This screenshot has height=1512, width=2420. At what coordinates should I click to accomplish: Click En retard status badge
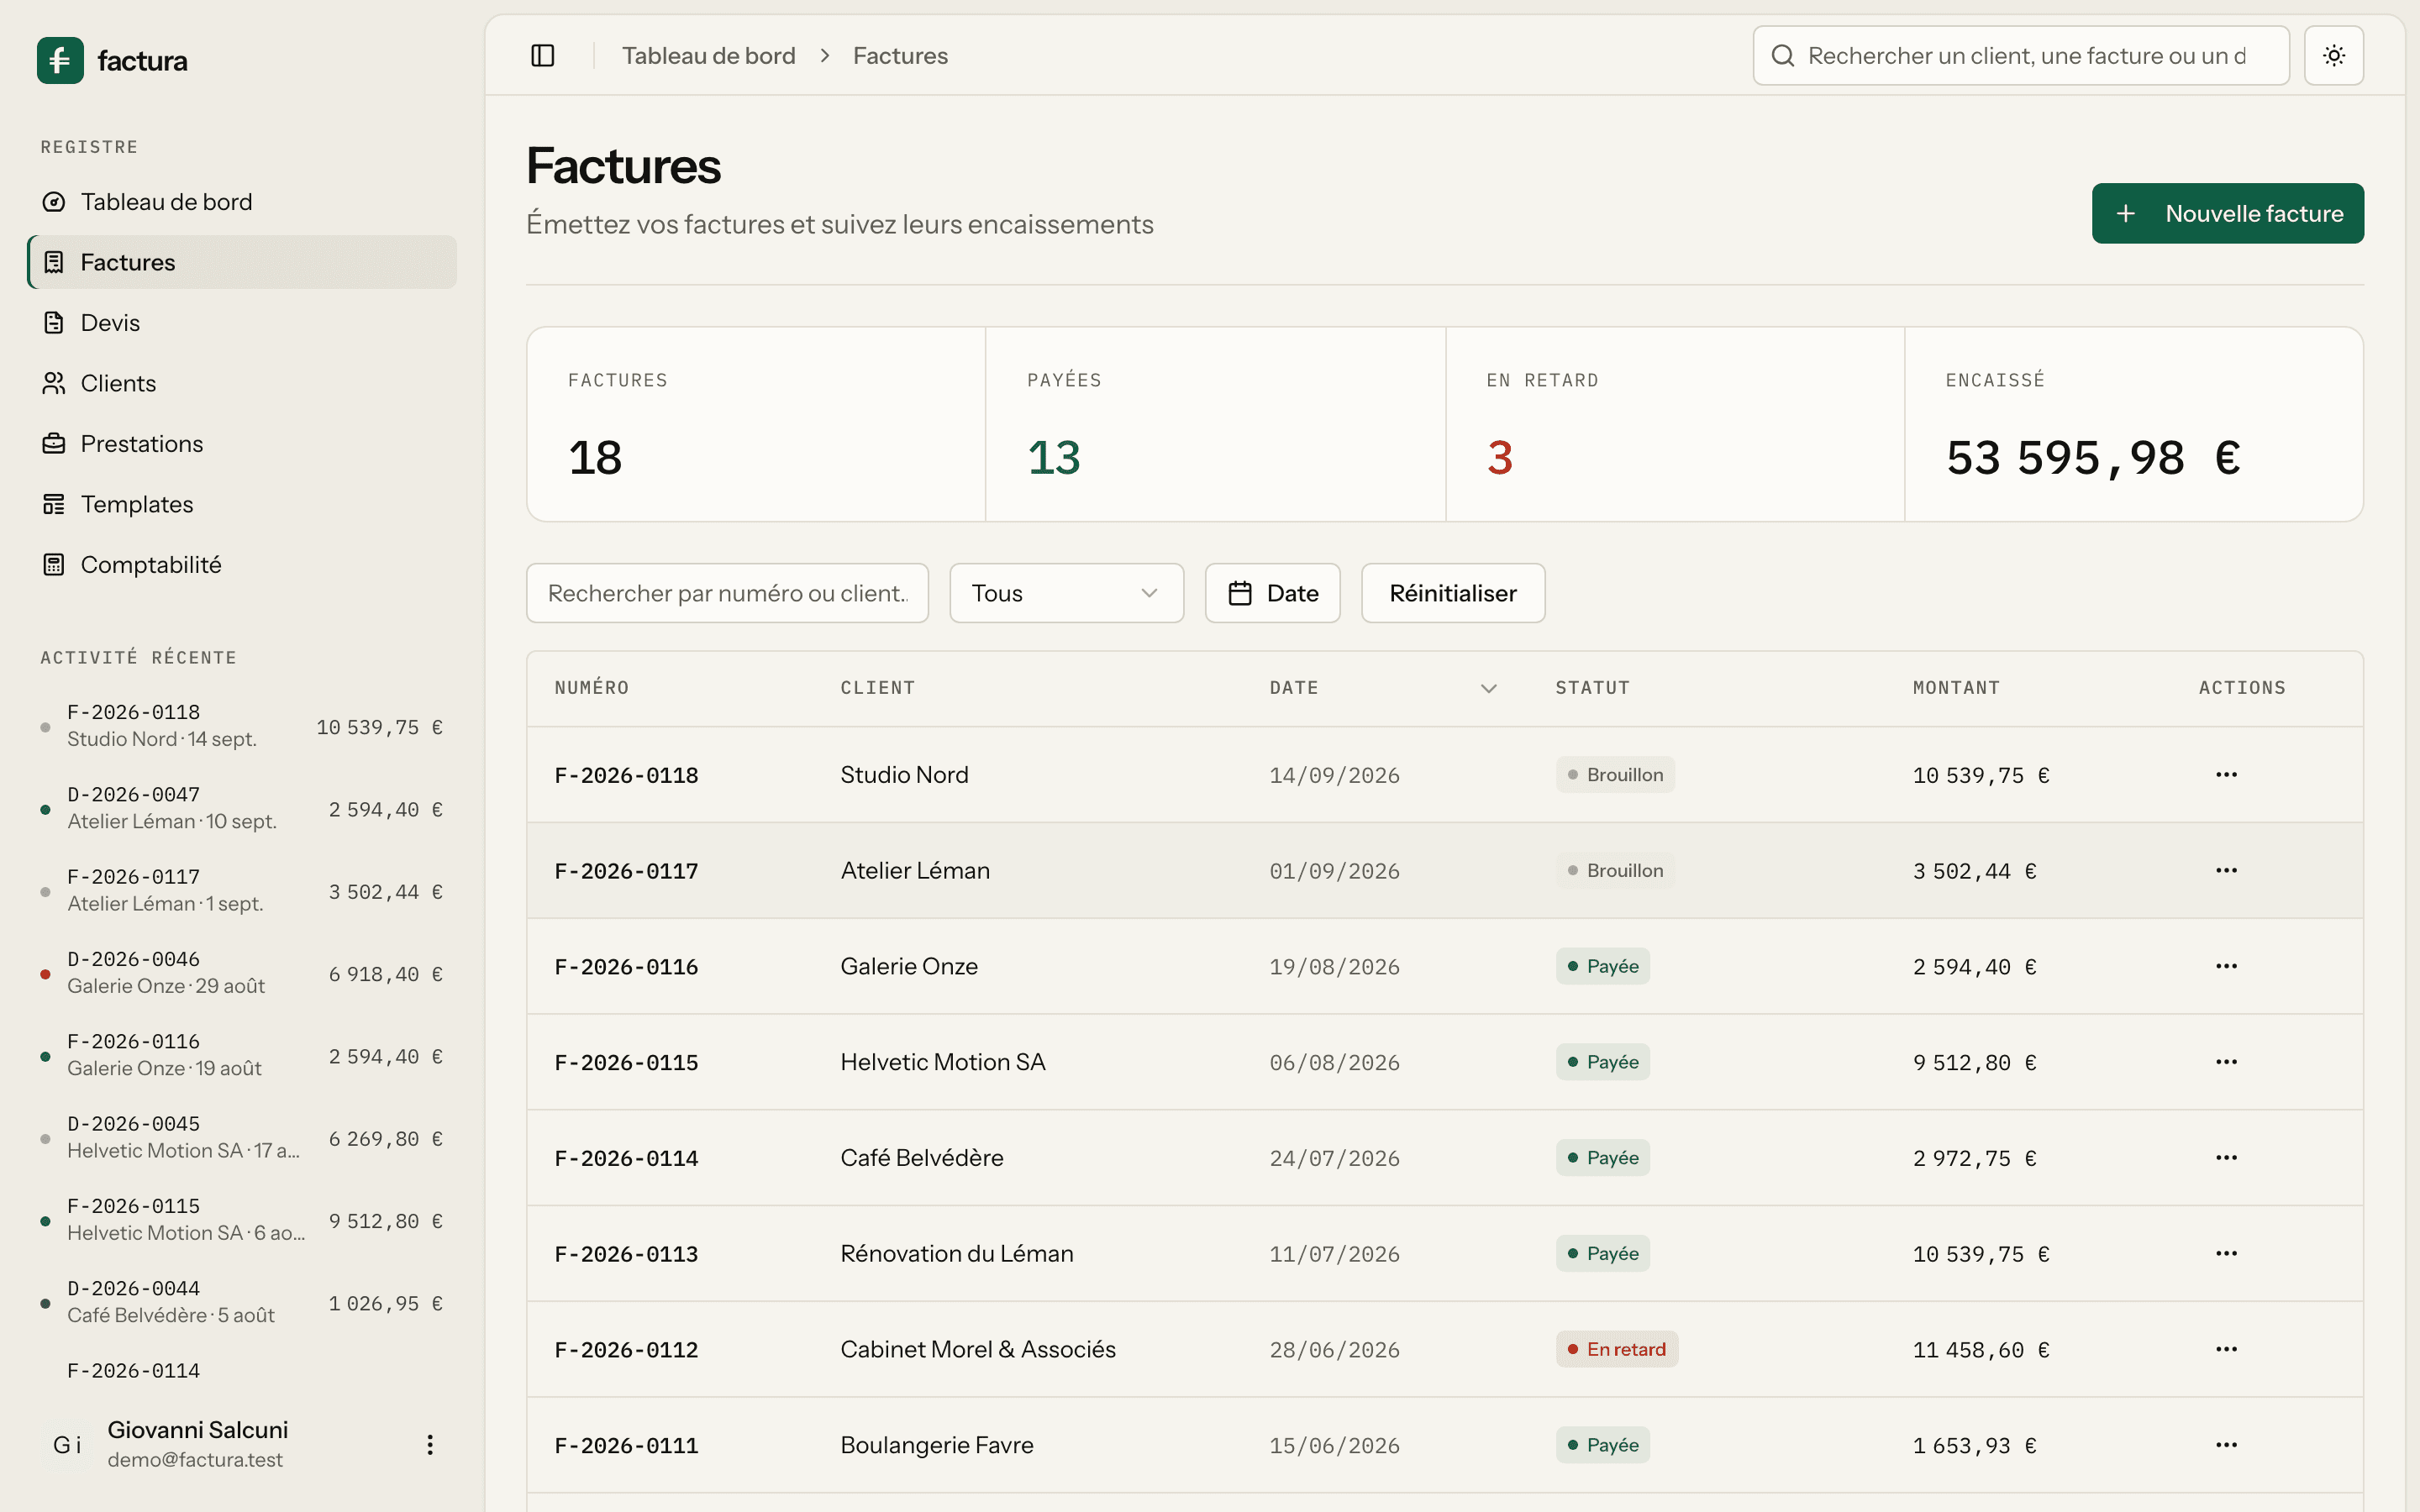coord(1616,1350)
